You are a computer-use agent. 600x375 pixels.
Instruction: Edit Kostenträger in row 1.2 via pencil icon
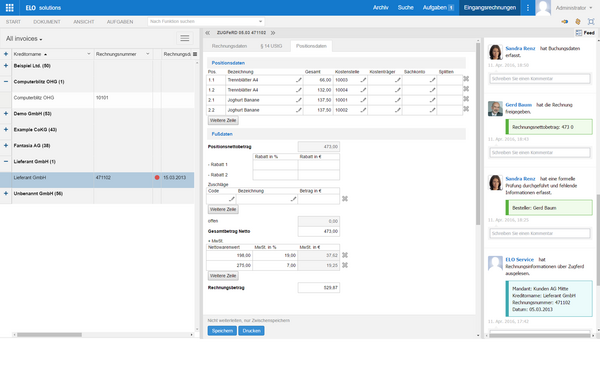click(x=398, y=90)
